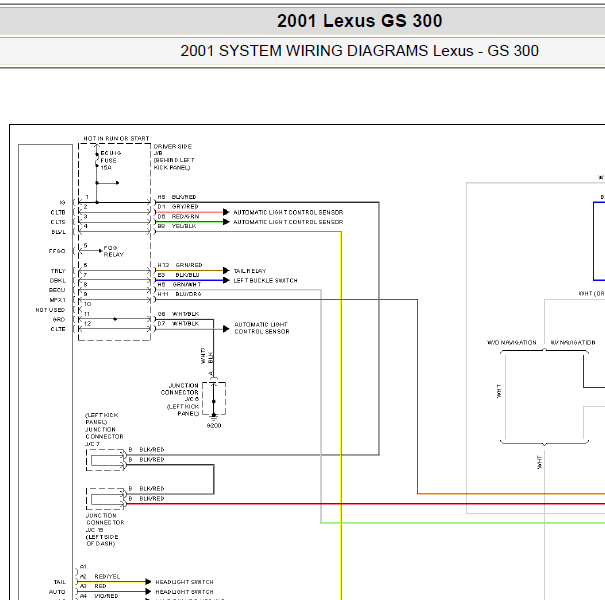Click the H12 GRN/RED wire label
Viewport: 605px width, 600px height.
pyautogui.click(x=180, y=265)
